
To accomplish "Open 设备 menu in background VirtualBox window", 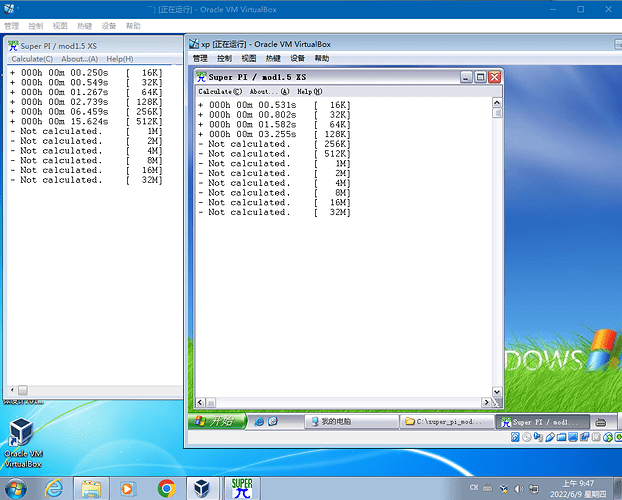I will tap(109, 26).
